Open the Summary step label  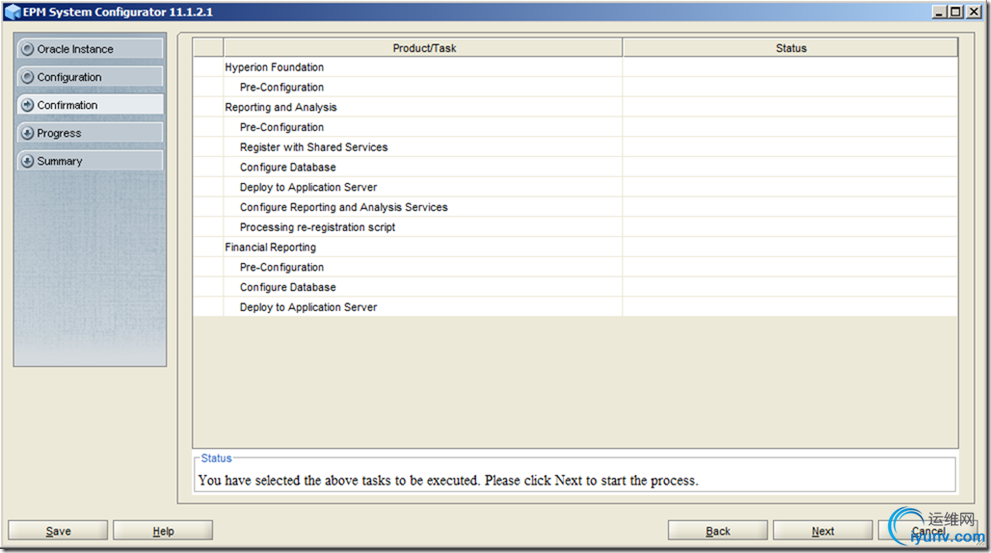(59, 161)
